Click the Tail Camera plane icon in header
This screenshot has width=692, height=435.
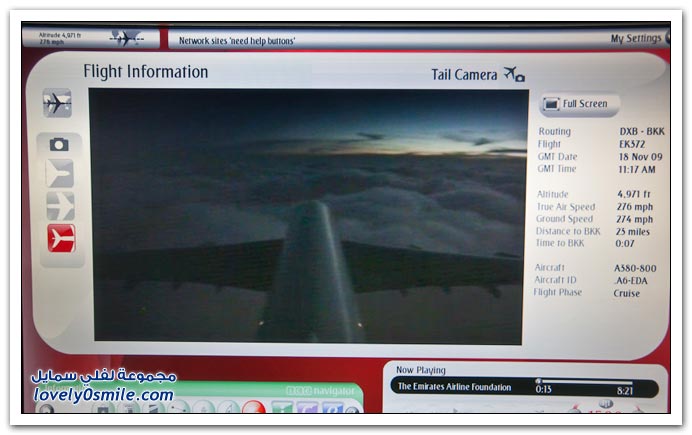pyautogui.click(x=514, y=75)
